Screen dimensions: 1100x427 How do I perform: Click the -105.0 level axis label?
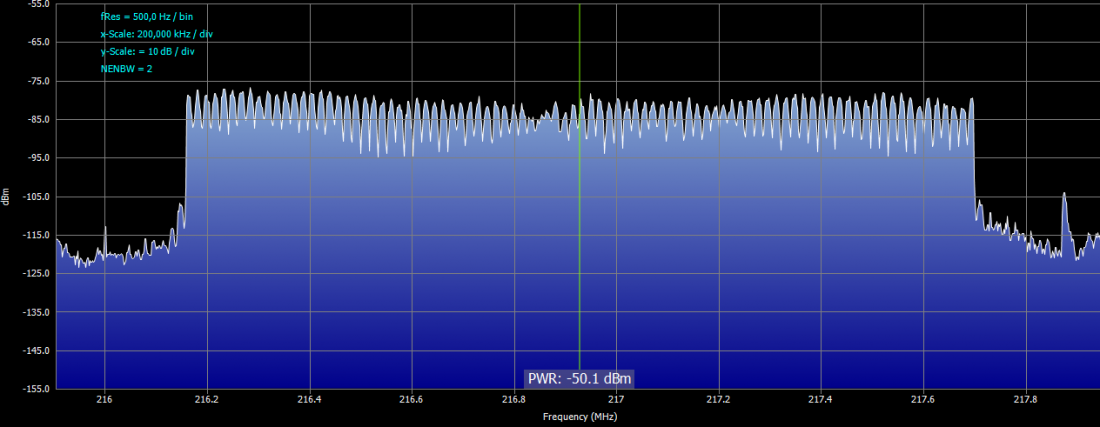[x=37, y=196]
